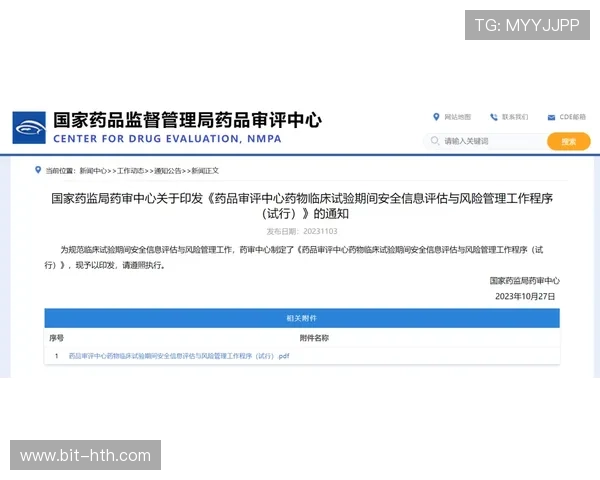Click CENTER FOR DRUG EVALUATION, NMPA text
The image size is (600, 480).
(167, 139)
